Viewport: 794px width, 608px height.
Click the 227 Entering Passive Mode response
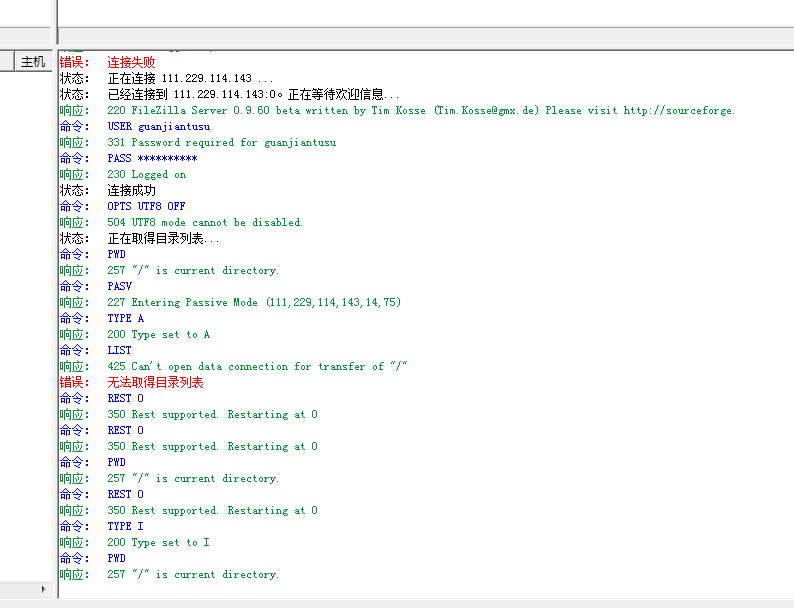click(230, 303)
